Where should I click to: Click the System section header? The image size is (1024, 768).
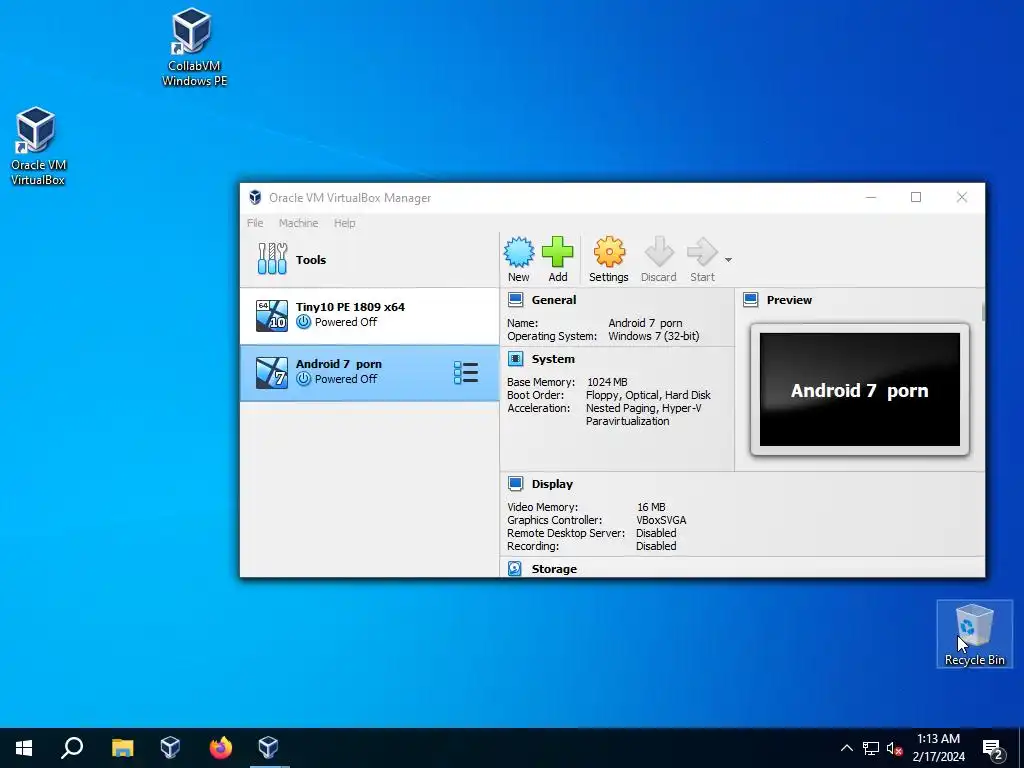click(x=553, y=359)
